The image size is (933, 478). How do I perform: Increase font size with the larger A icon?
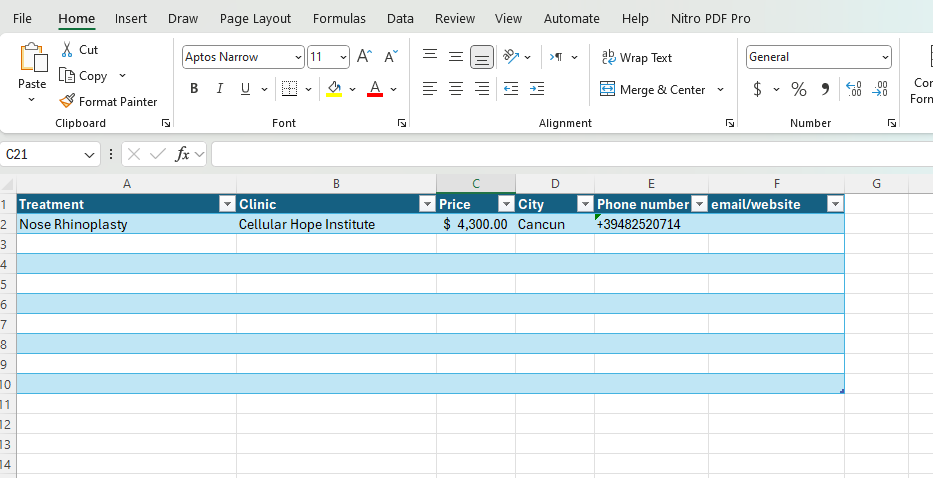tap(364, 57)
